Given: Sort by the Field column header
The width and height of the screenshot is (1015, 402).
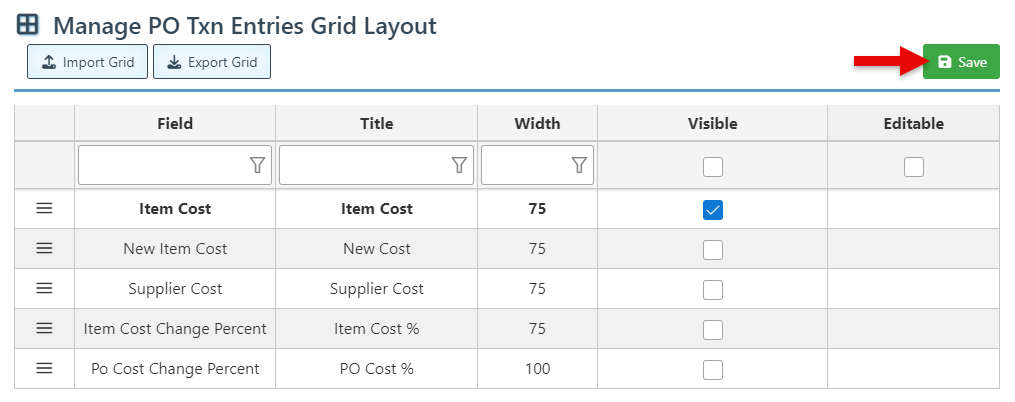Looking at the screenshot, I should tap(175, 124).
